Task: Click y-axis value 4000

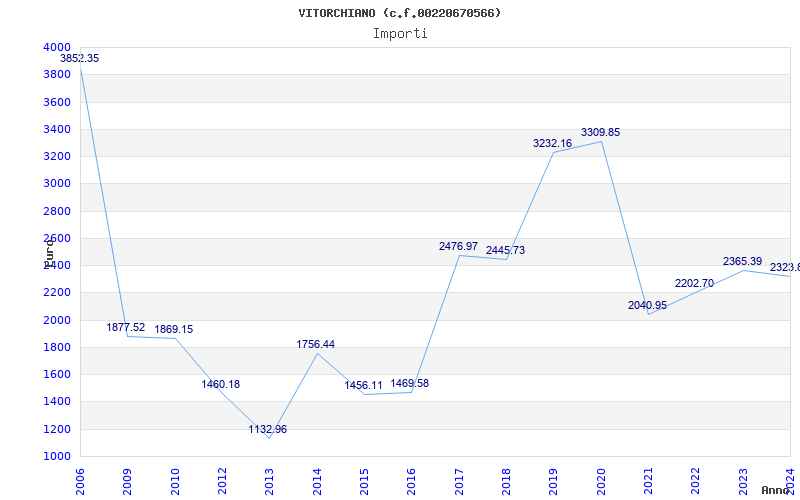Action: point(57,47)
